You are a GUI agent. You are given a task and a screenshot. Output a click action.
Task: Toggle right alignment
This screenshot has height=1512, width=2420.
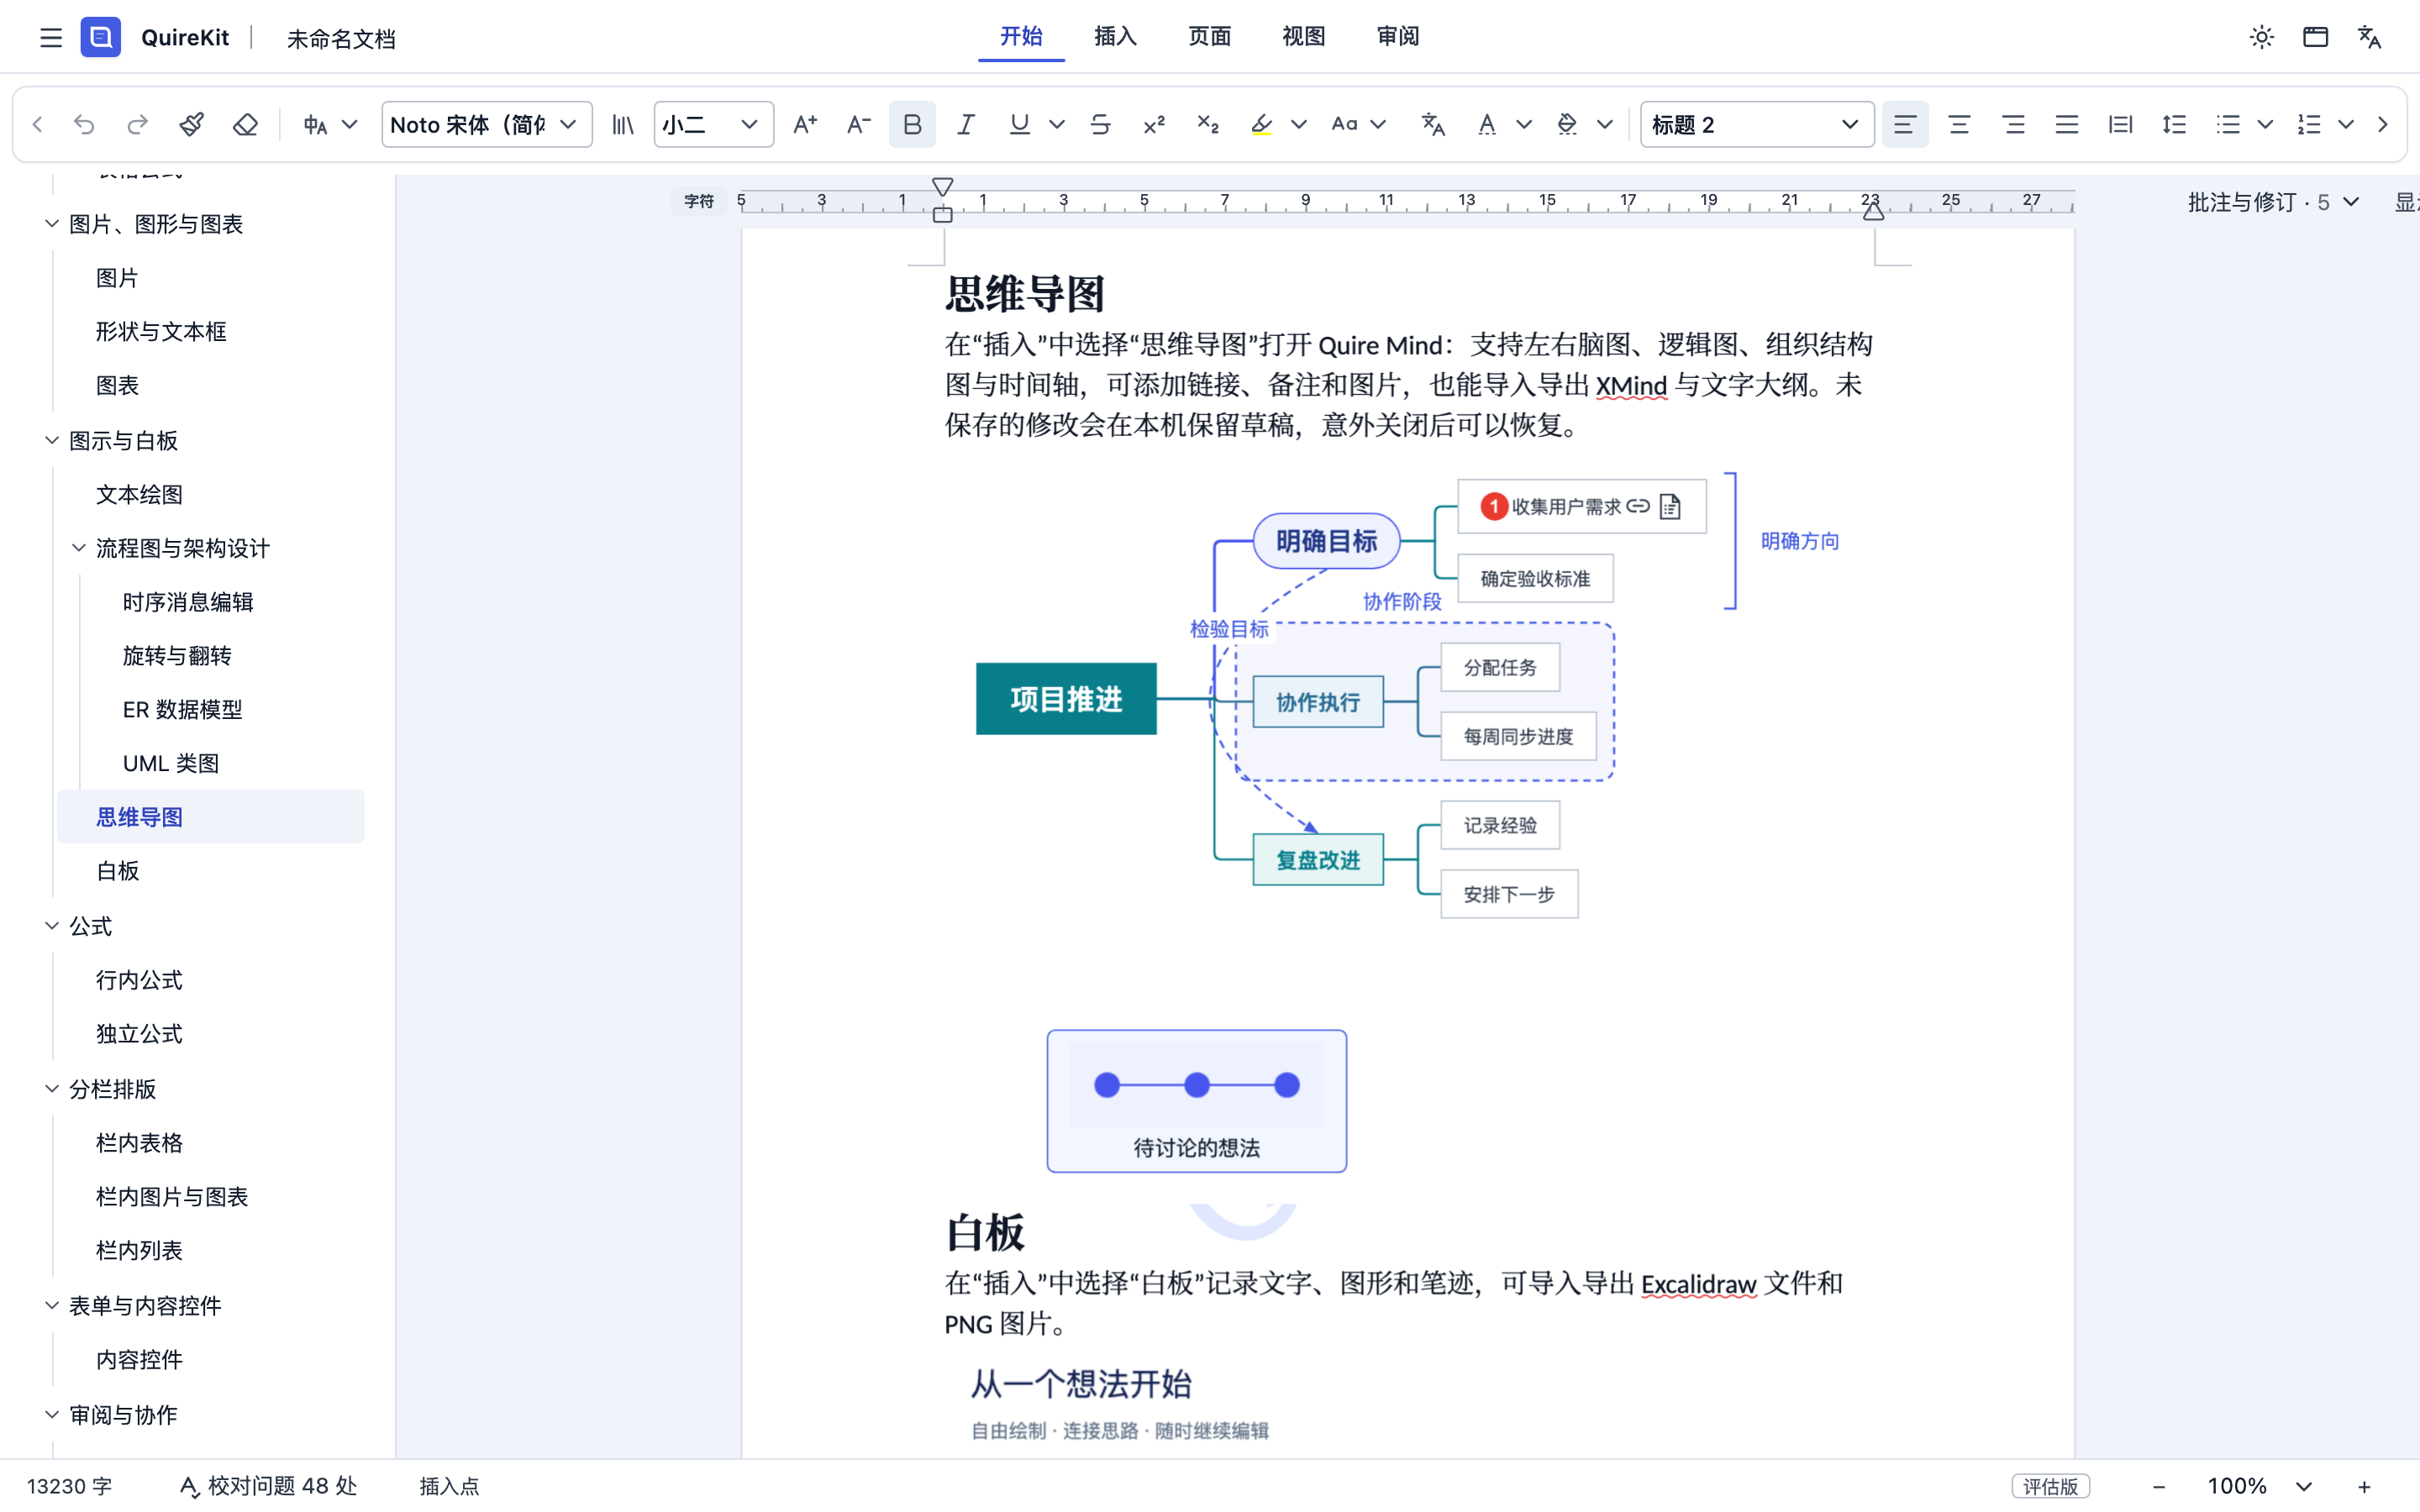(2013, 124)
